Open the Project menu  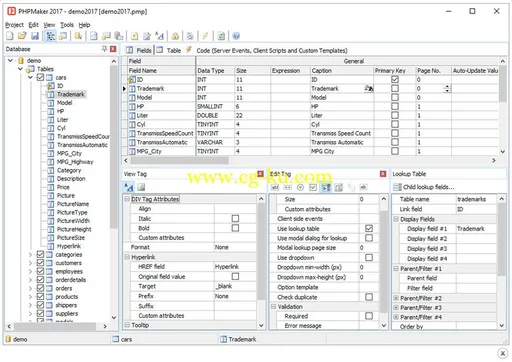(x=14, y=25)
